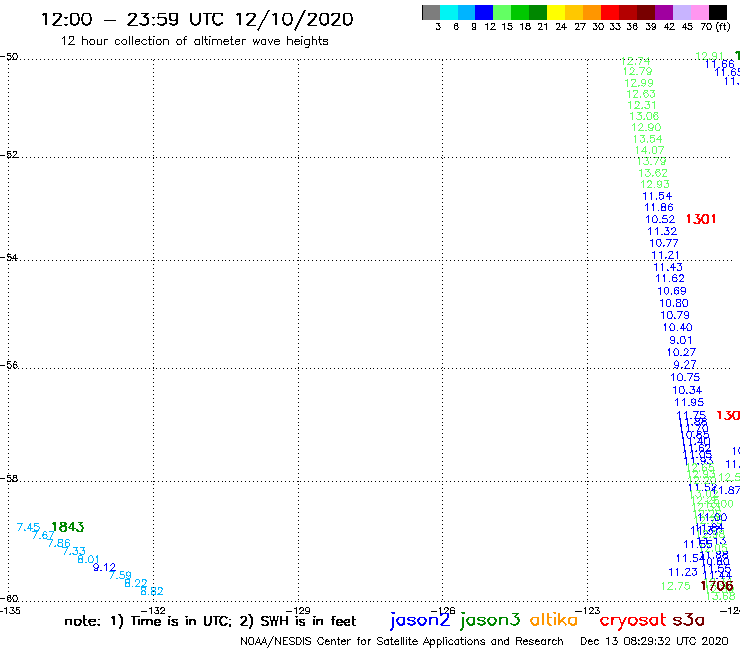Select wave height value '10.40'

(x=677, y=327)
